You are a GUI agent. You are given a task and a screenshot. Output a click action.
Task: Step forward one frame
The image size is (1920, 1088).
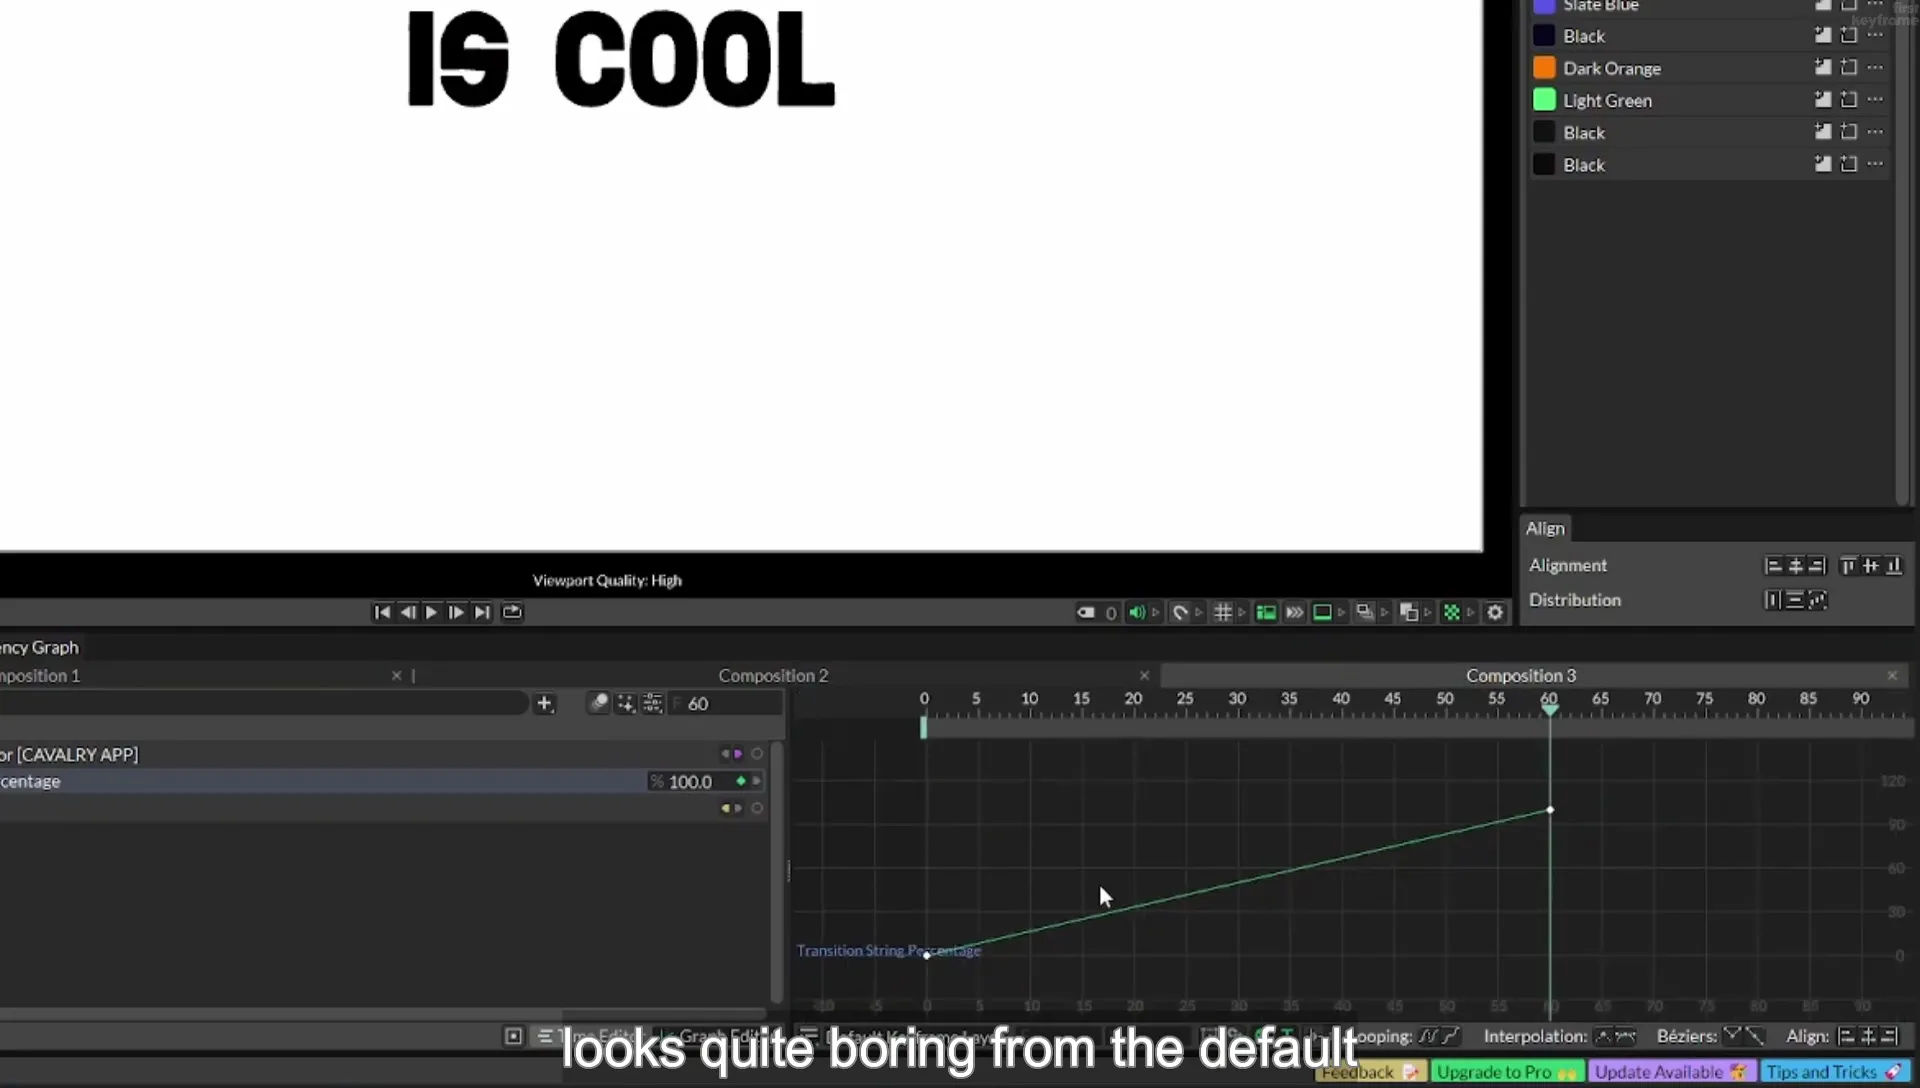click(456, 612)
